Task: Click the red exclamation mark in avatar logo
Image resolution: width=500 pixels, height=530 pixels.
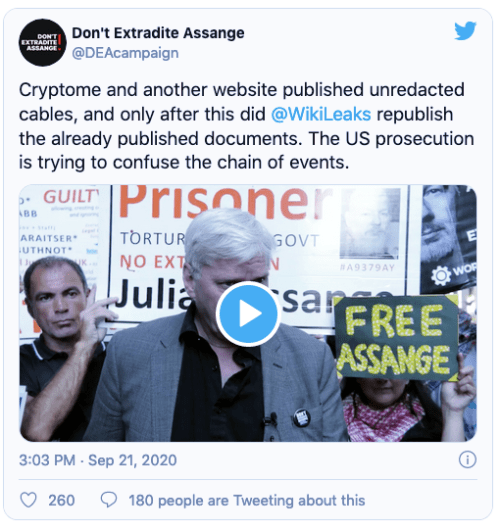Action: pyautogui.click(x=59, y=41)
